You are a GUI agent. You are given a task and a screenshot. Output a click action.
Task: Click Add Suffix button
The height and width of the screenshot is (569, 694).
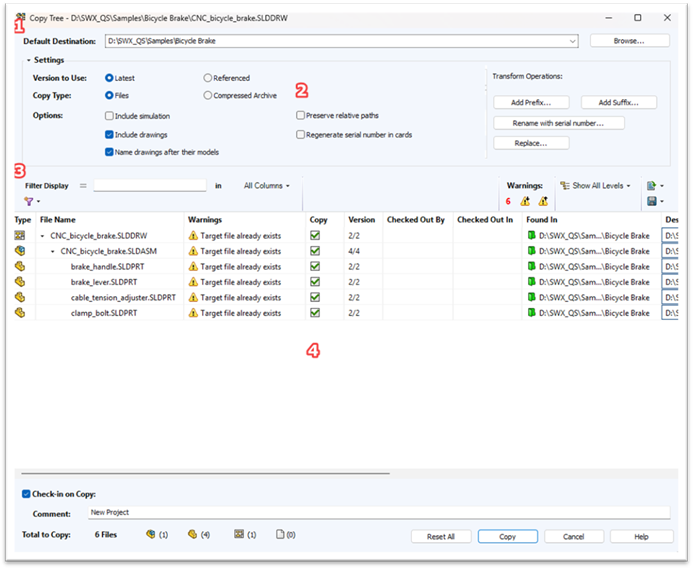(618, 102)
